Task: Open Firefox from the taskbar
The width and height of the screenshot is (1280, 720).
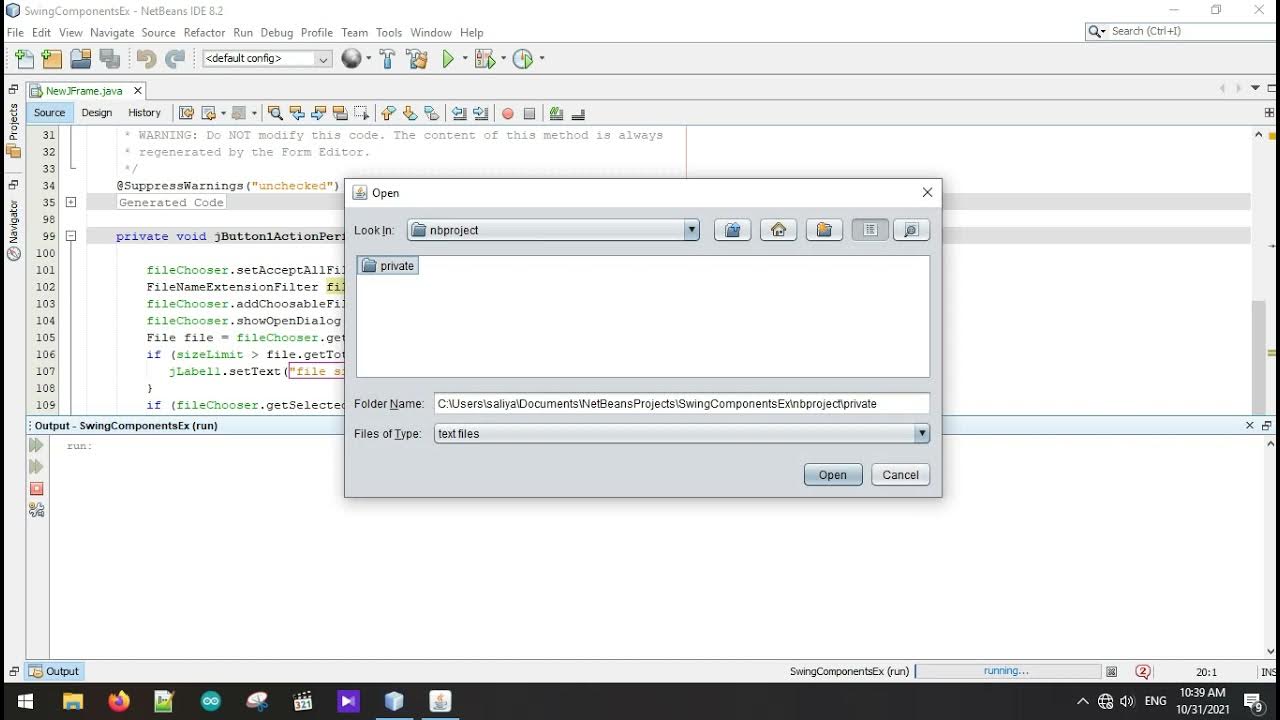Action: [x=118, y=701]
